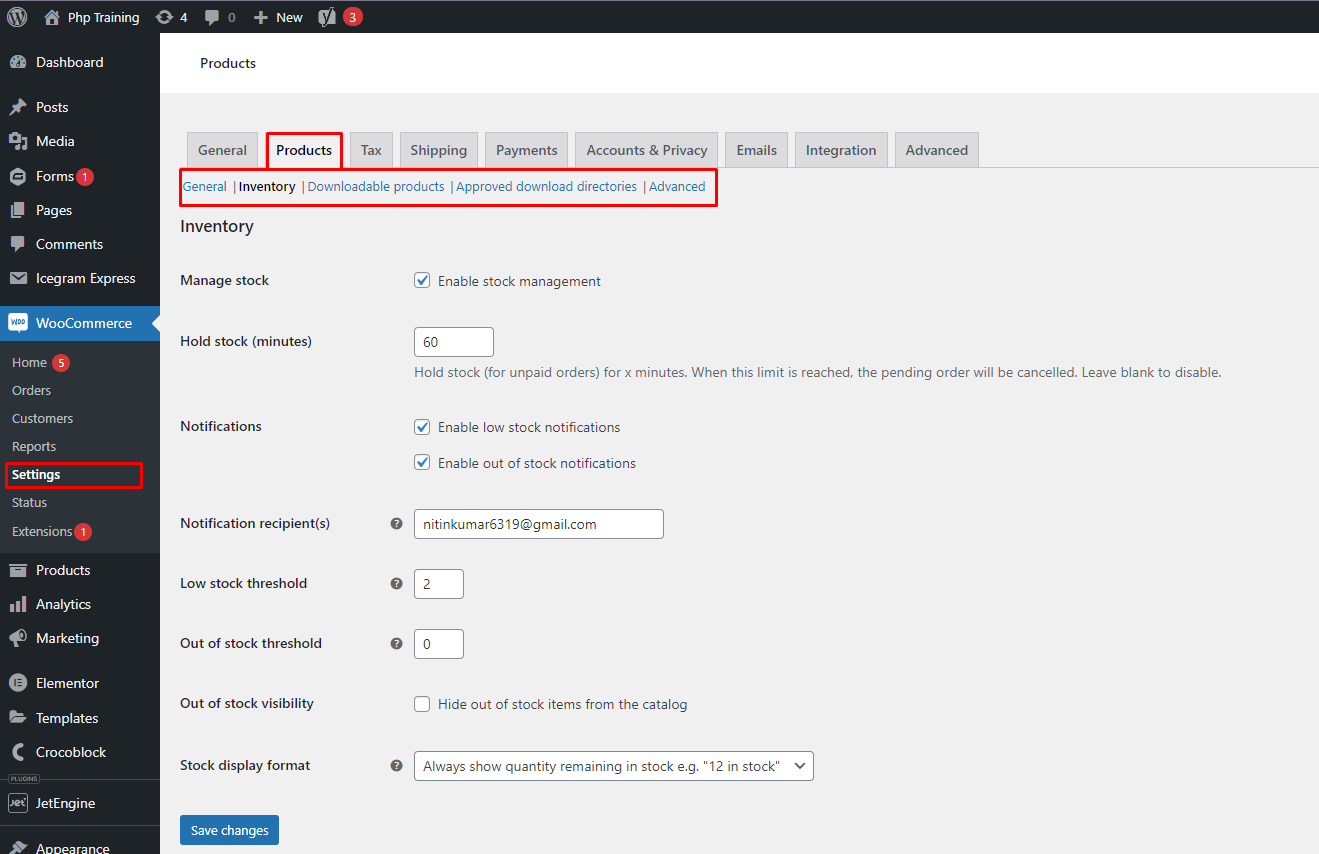Uncheck Enable stock management checkbox
The image size is (1319, 854).
coord(422,281)
